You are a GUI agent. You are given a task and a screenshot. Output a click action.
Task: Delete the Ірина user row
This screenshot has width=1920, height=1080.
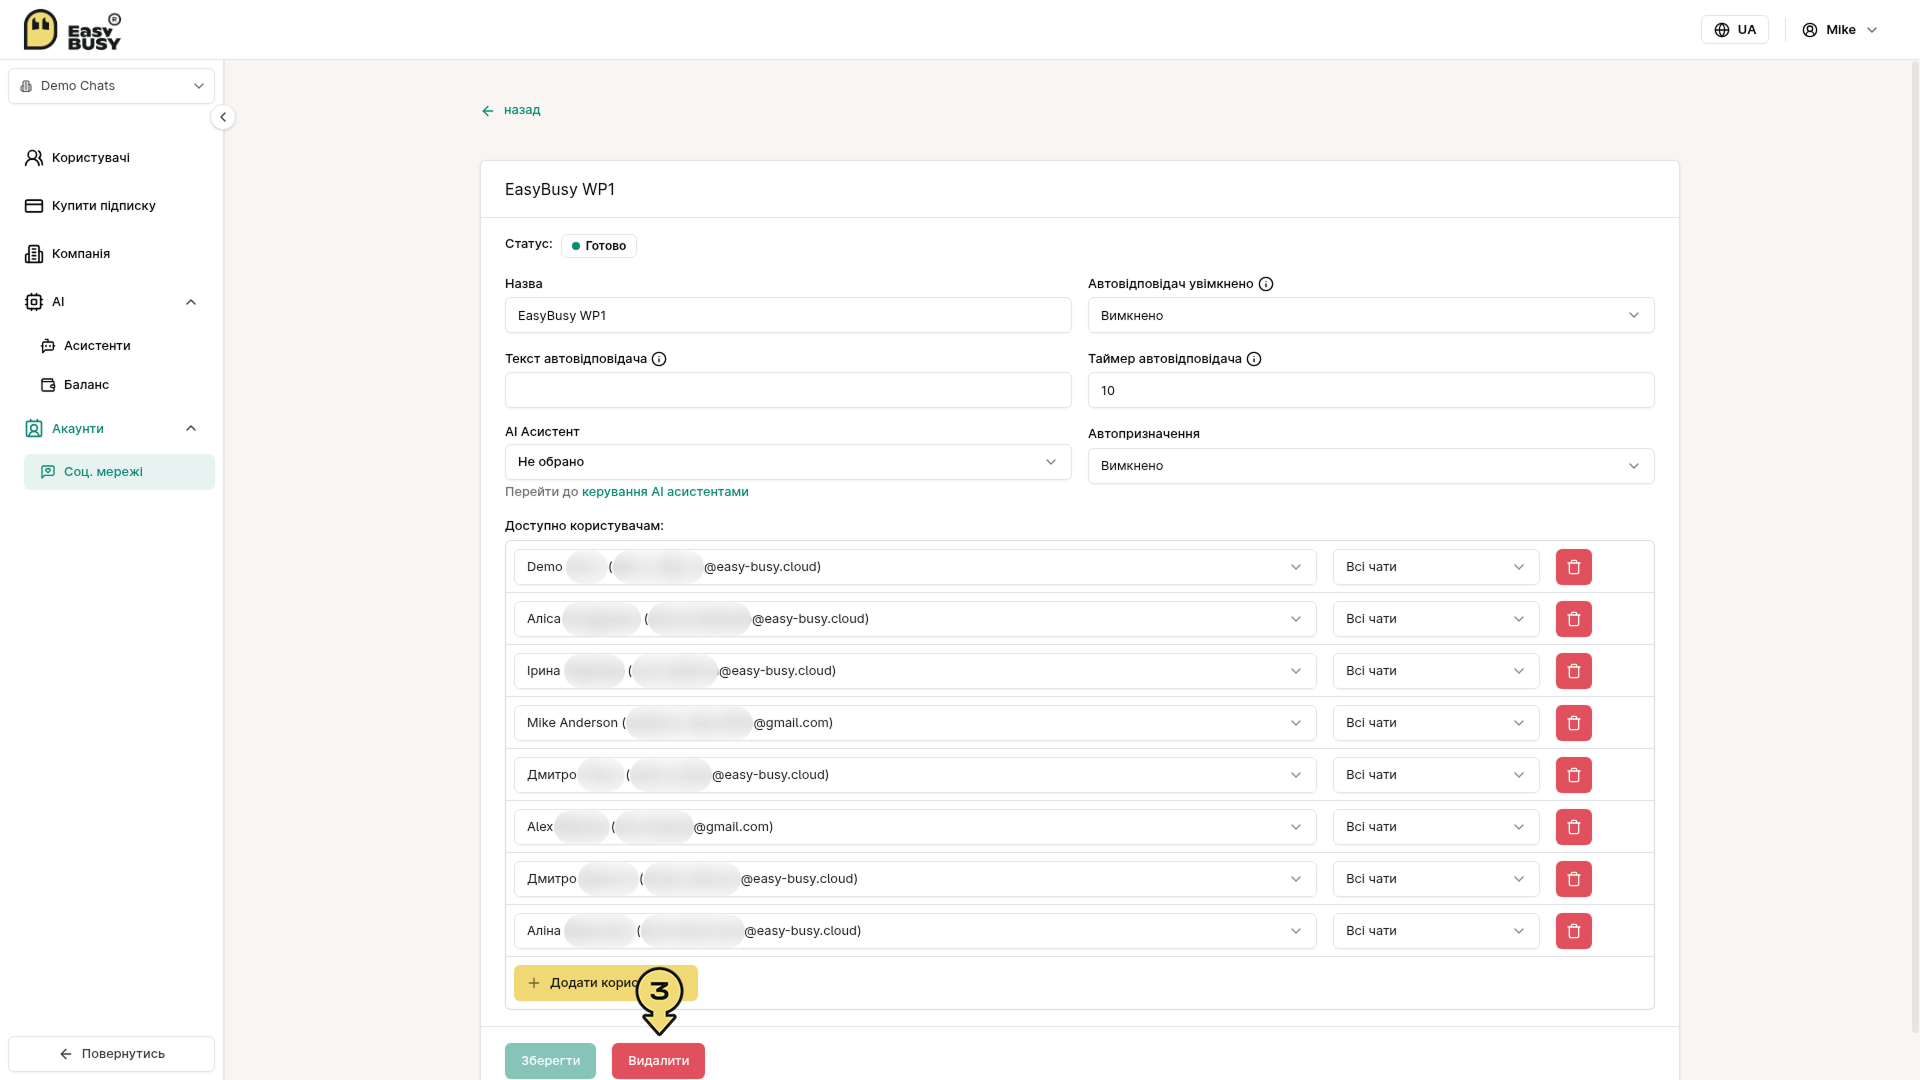pyautogui.click(x=1574, y=671)
